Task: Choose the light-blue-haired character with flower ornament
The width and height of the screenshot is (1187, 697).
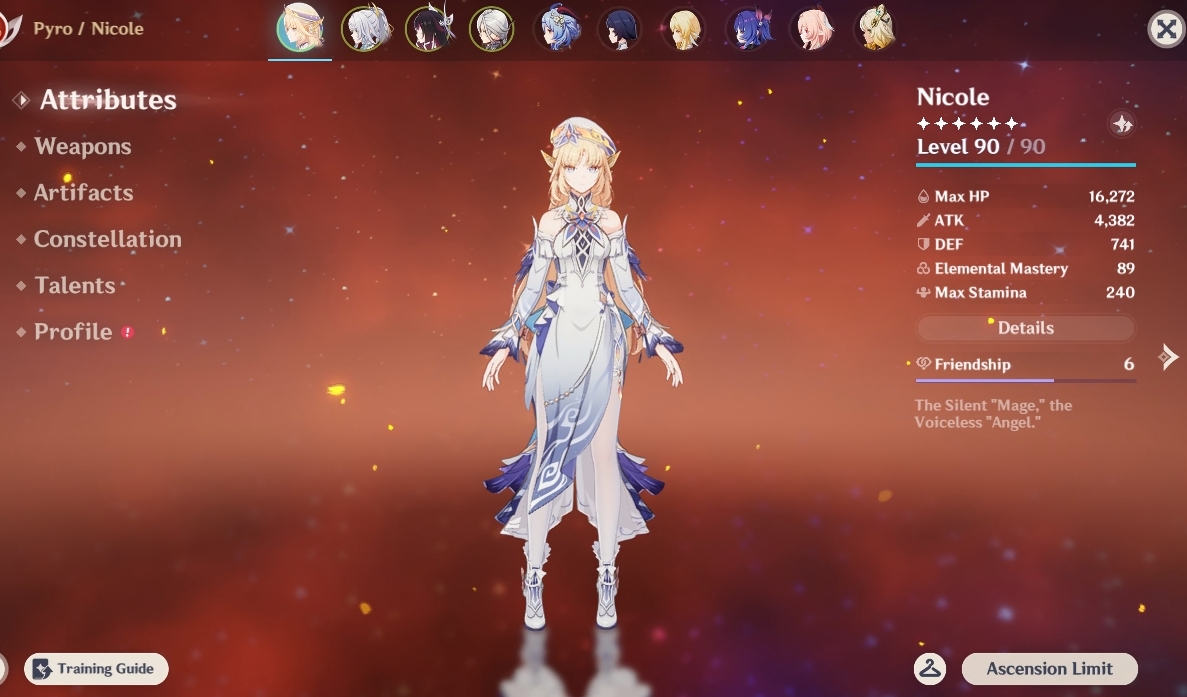Action: coord(557,29)
